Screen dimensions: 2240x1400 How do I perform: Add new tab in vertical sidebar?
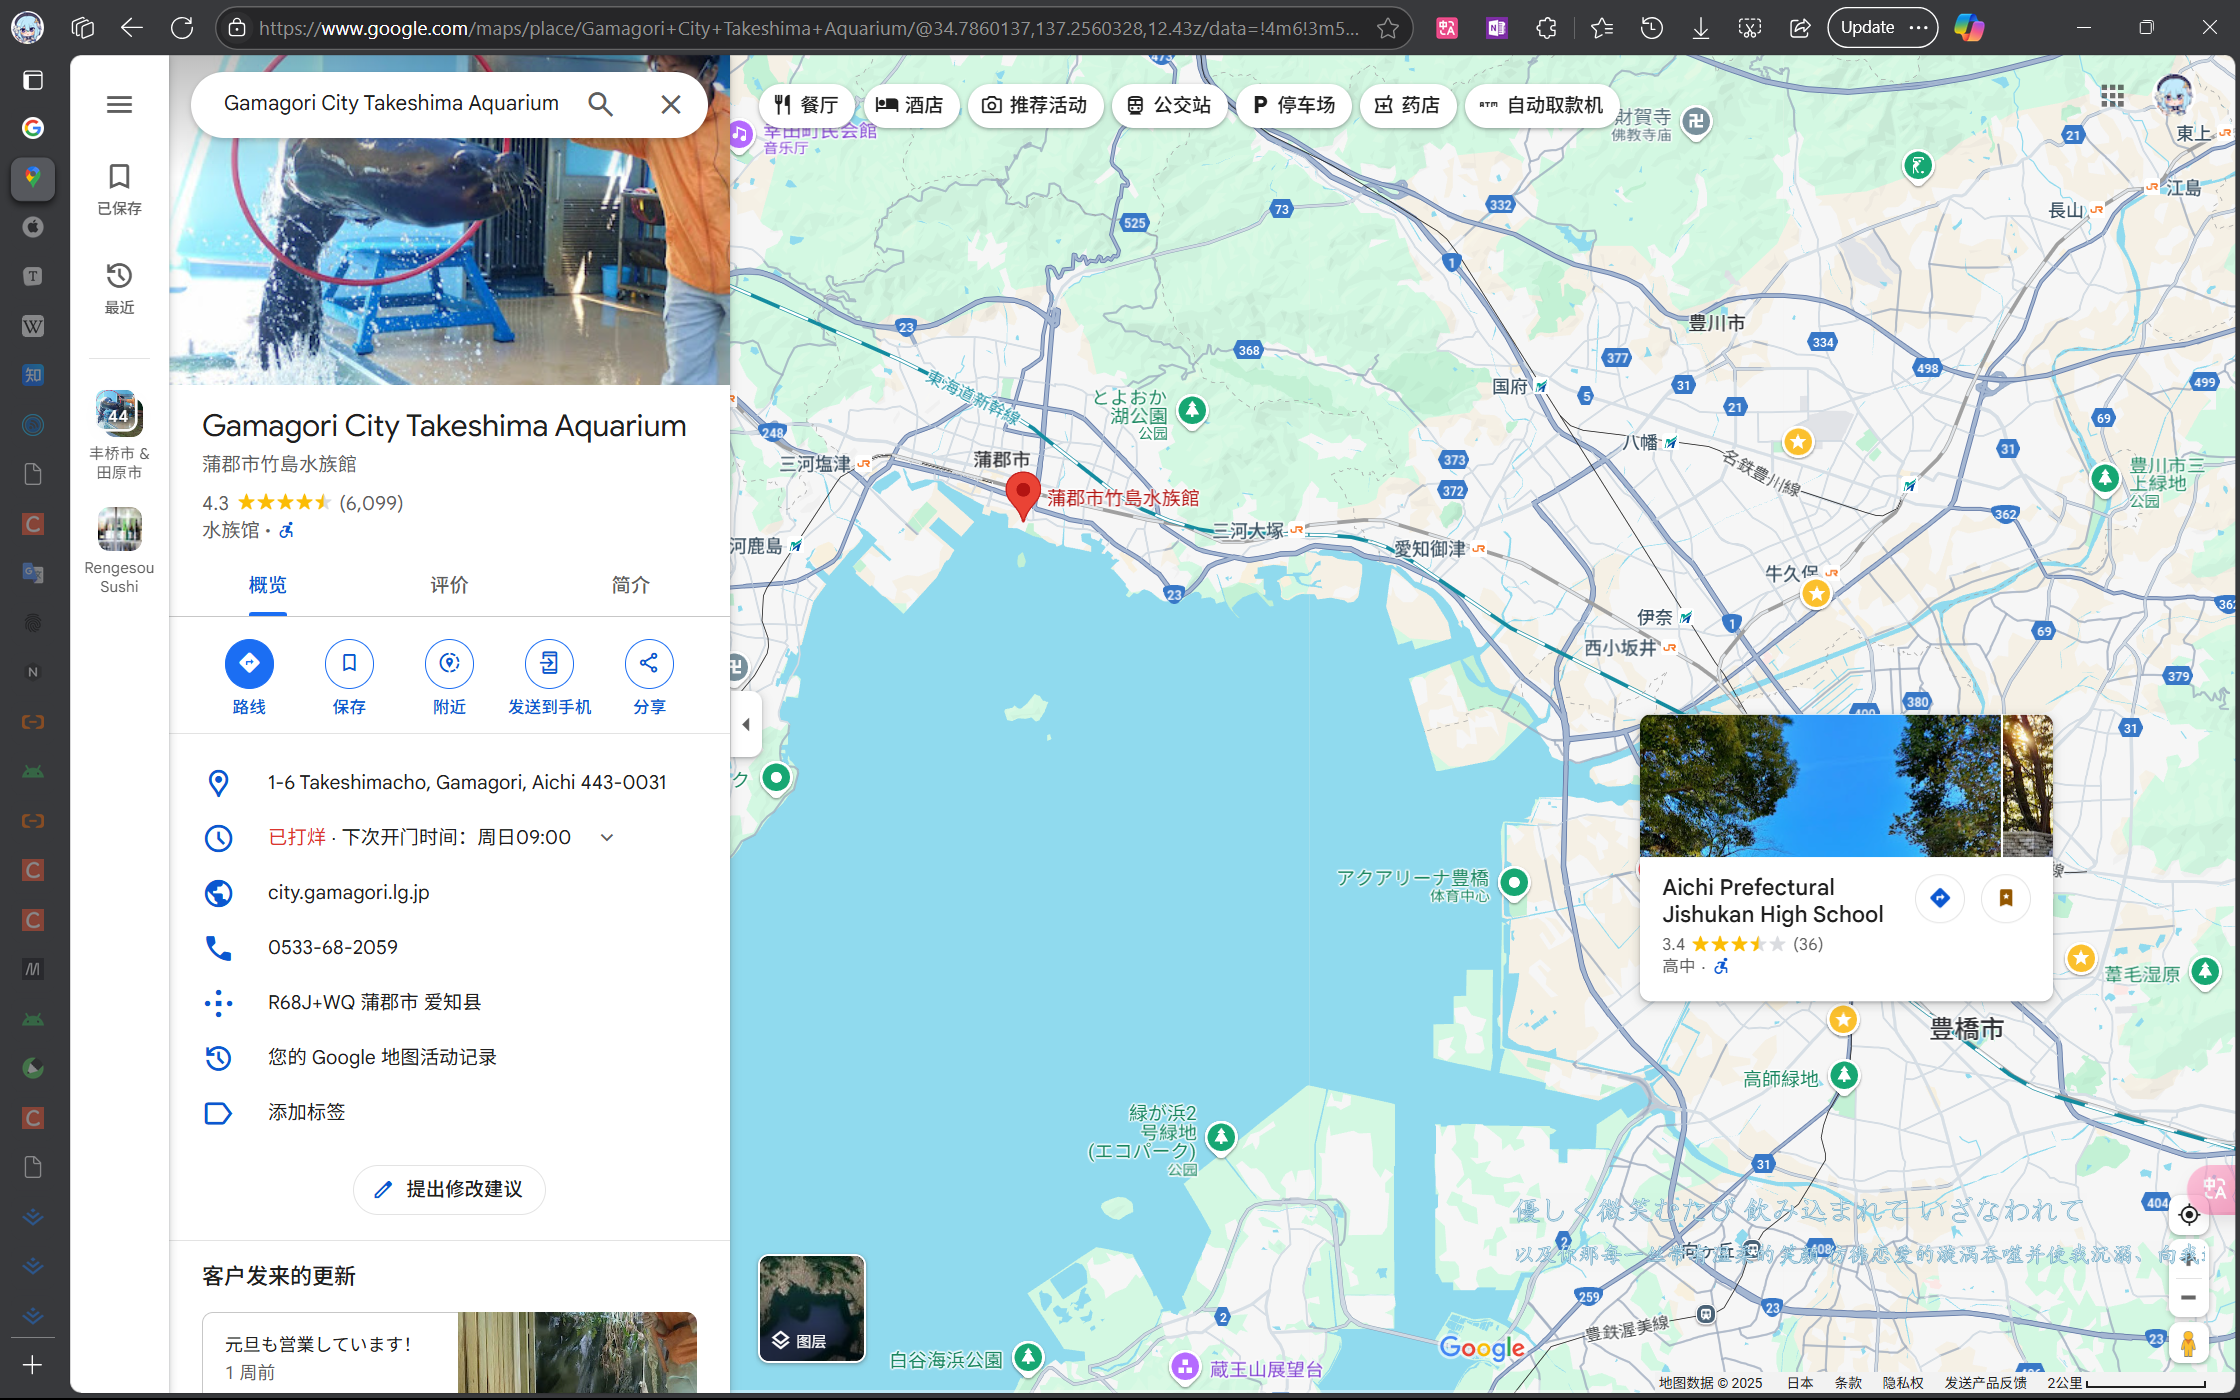33,1365
